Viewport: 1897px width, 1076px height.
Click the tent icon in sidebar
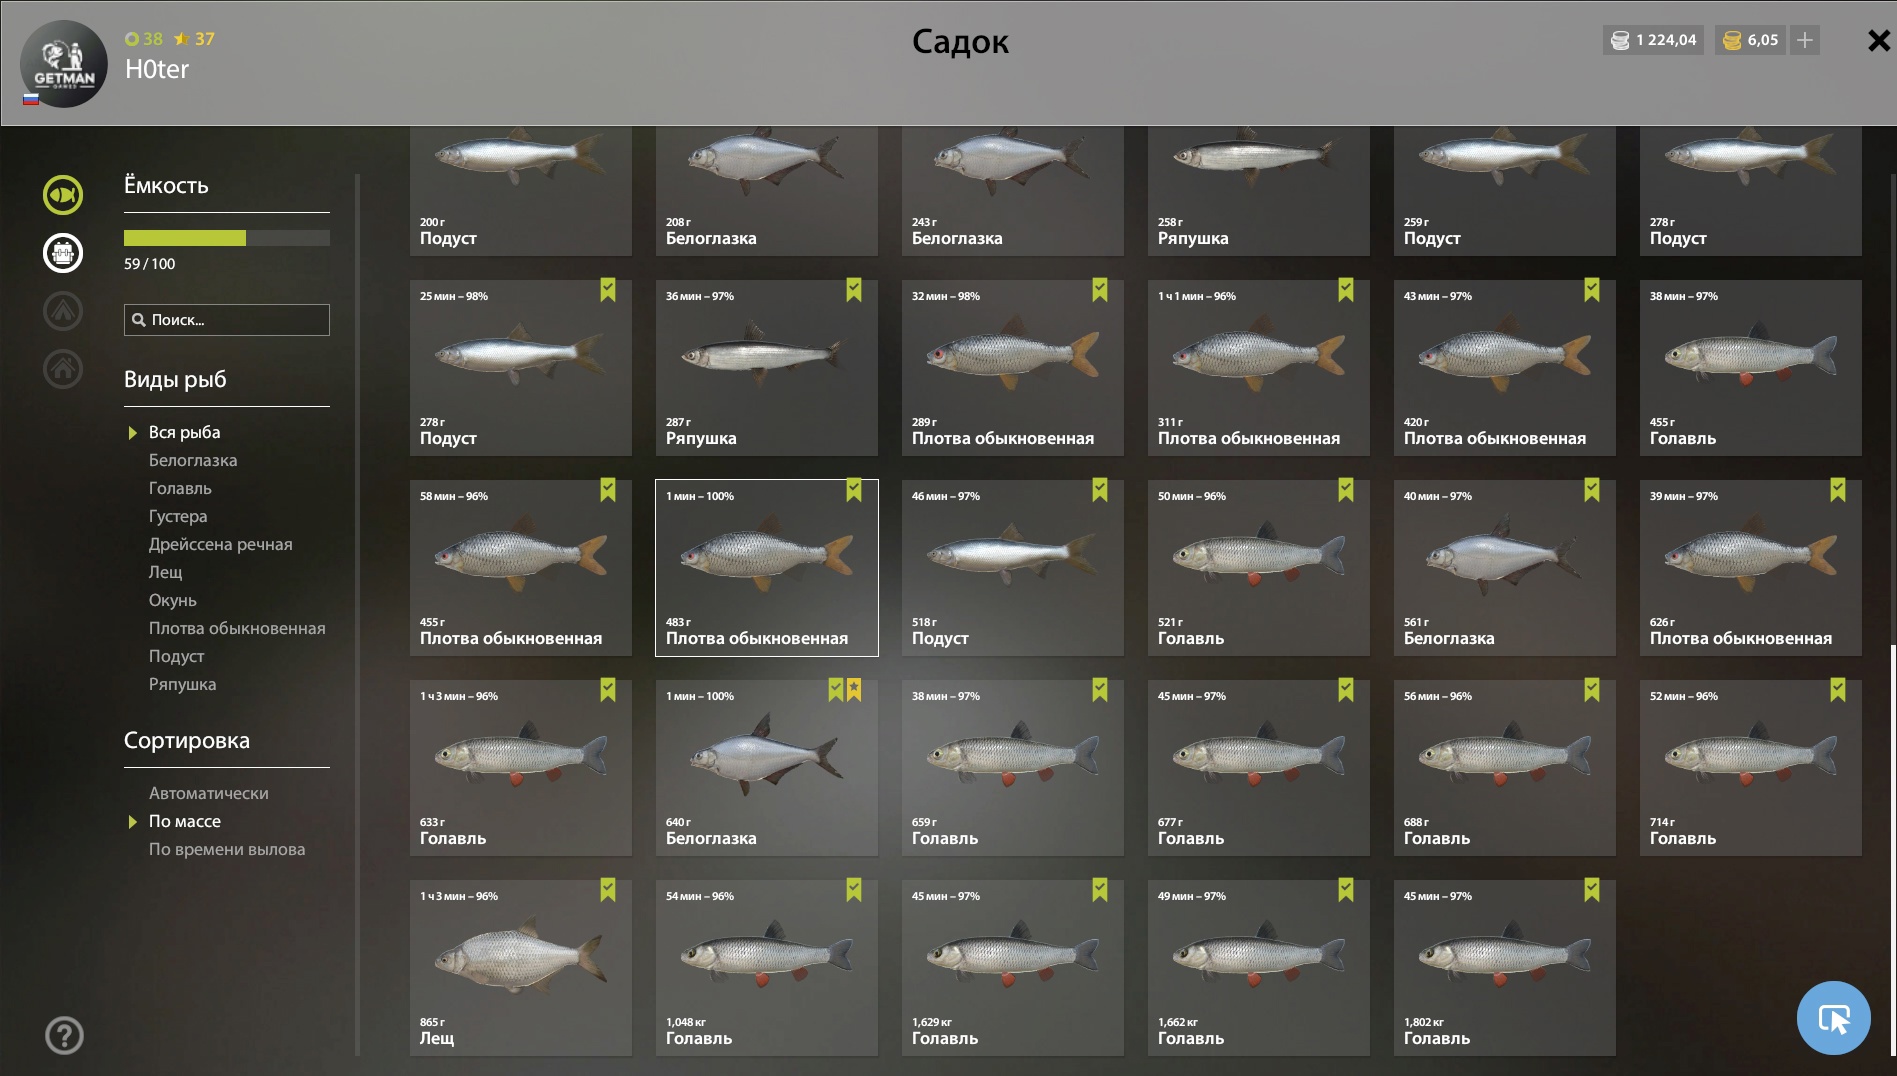(x=63, y=310)
